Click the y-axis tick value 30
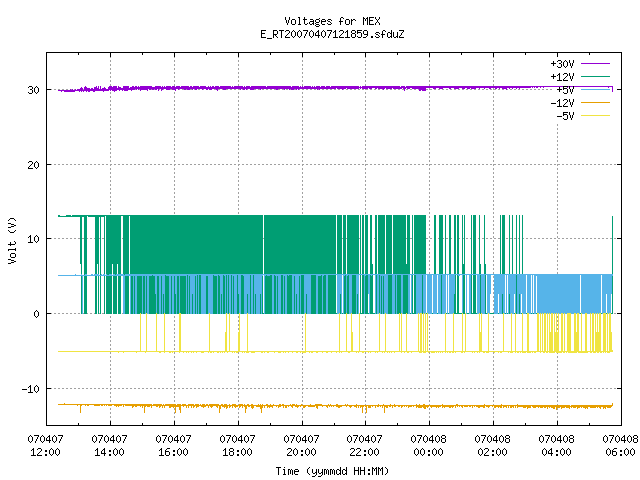Viewport: 640px width, 480px height. coord(33,90)
